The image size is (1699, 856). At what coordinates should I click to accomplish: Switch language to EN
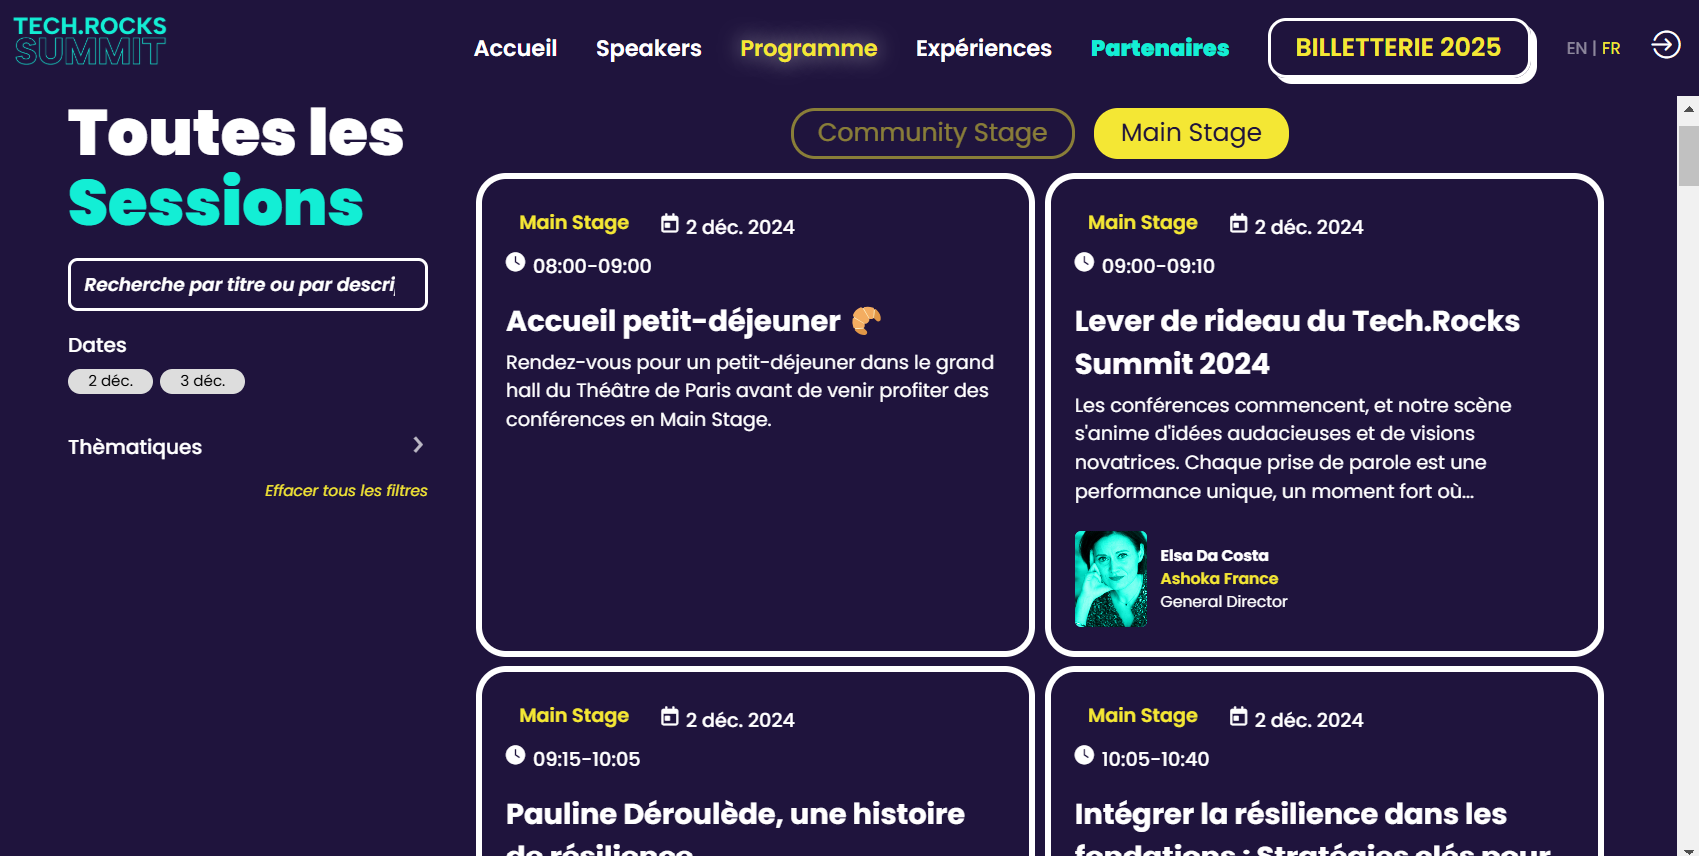[1576, 48]
